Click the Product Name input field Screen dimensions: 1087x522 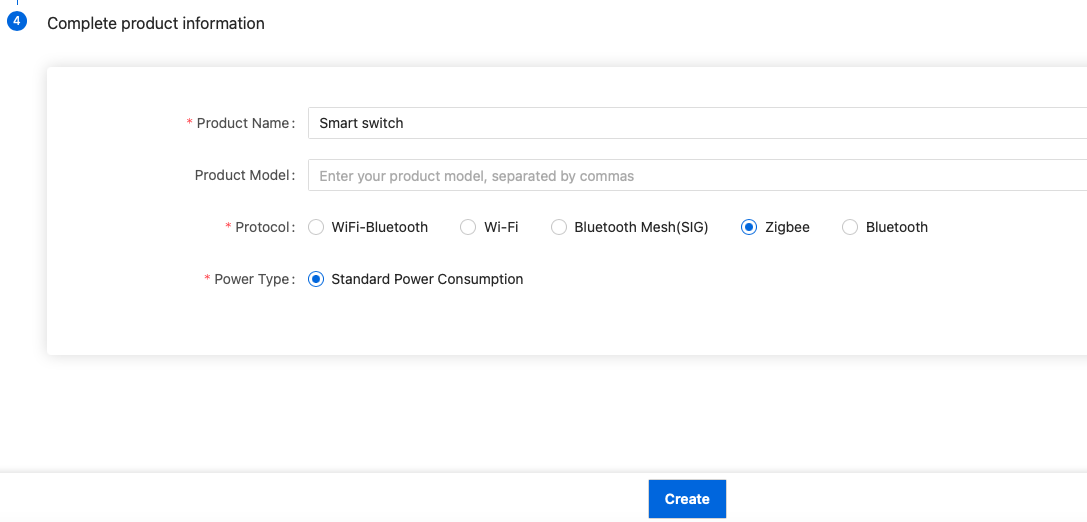(x=697, y=123)
